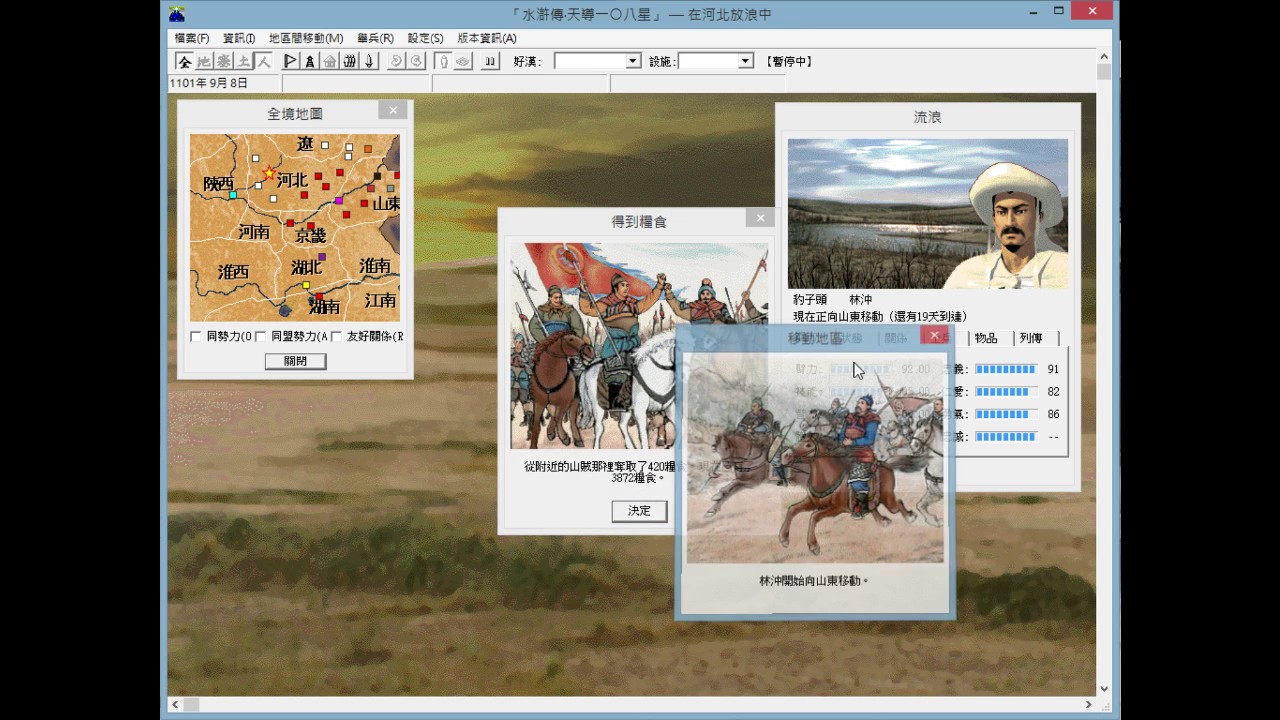
Task: Click the campfire toolbar icon
Action: tap(350, 61)
